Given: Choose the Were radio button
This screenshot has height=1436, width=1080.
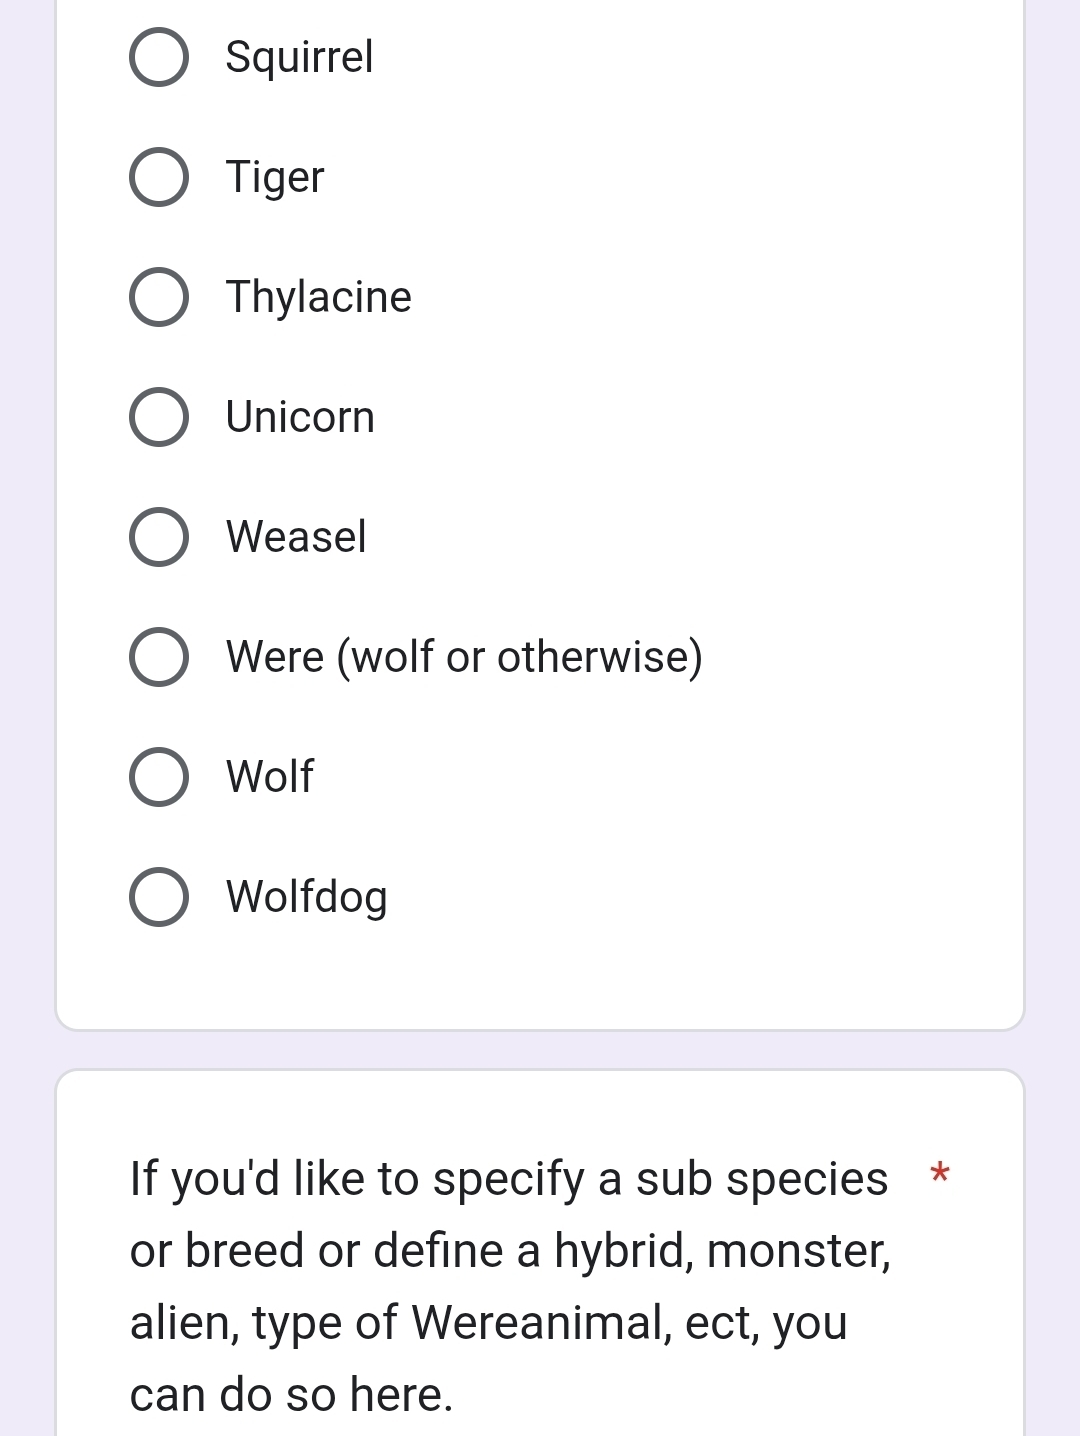Looking at the screenshot, I should [159, 657].
